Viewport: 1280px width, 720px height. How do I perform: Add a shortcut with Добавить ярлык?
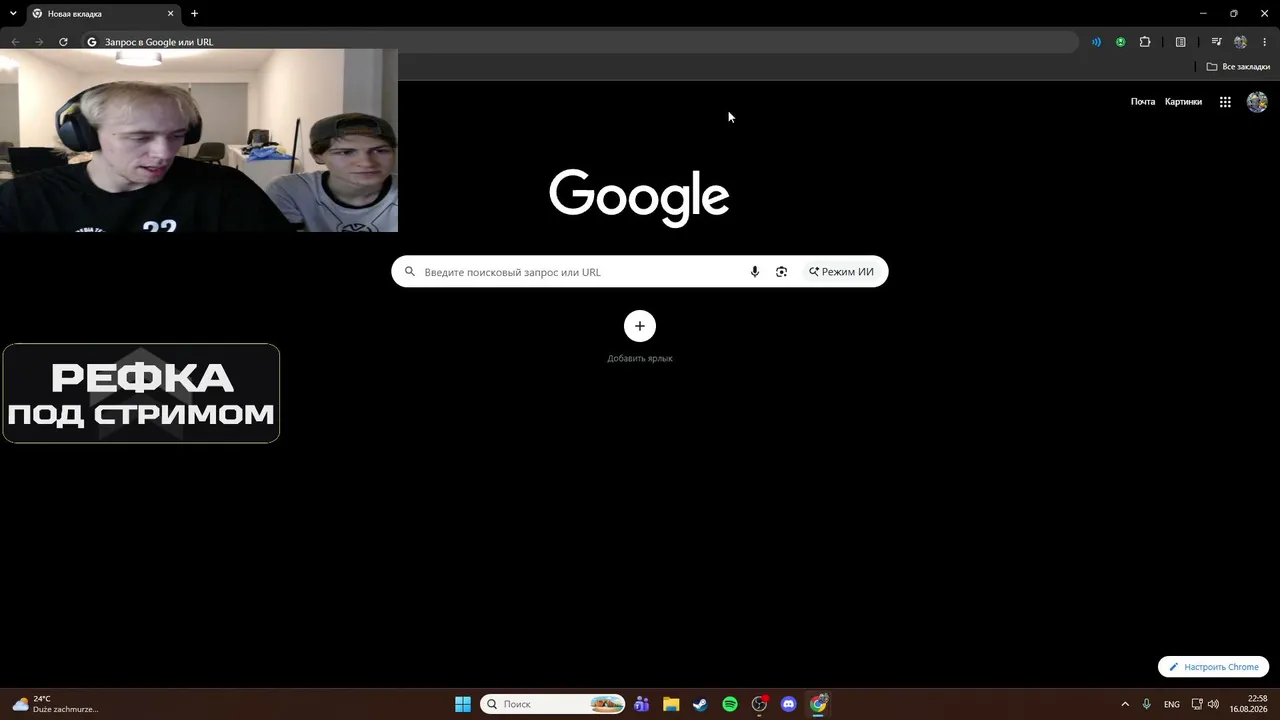pos(640,336)
